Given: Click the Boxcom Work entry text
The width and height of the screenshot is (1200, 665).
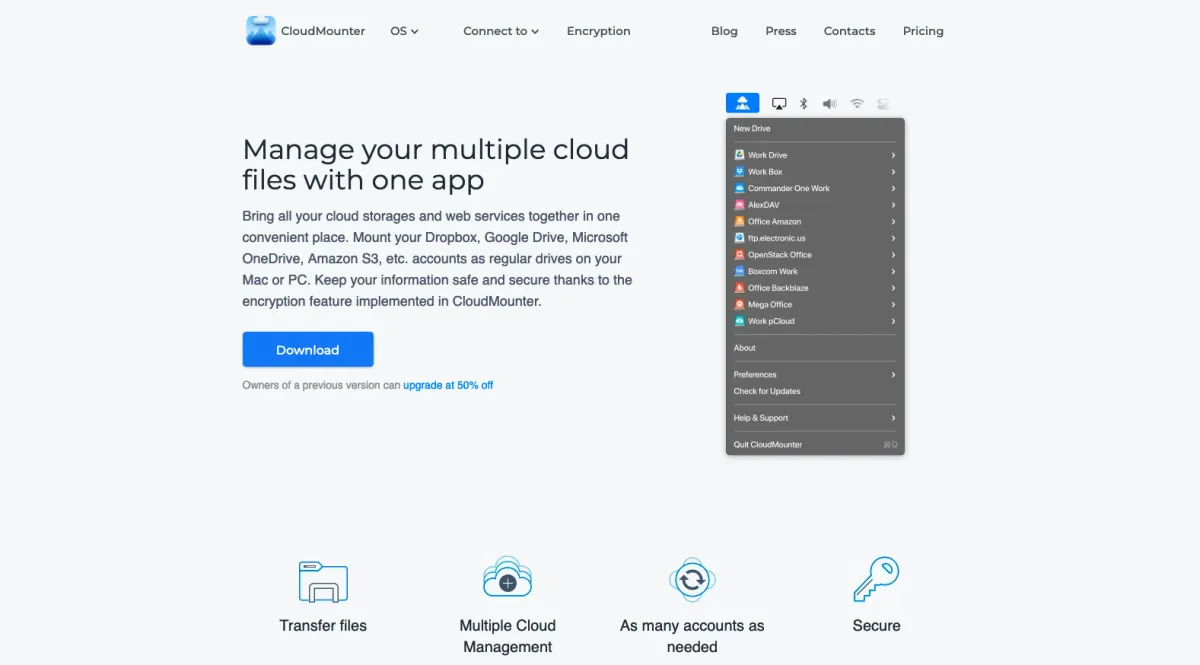Looking at the screenshot, I should (x=773, y=271).
